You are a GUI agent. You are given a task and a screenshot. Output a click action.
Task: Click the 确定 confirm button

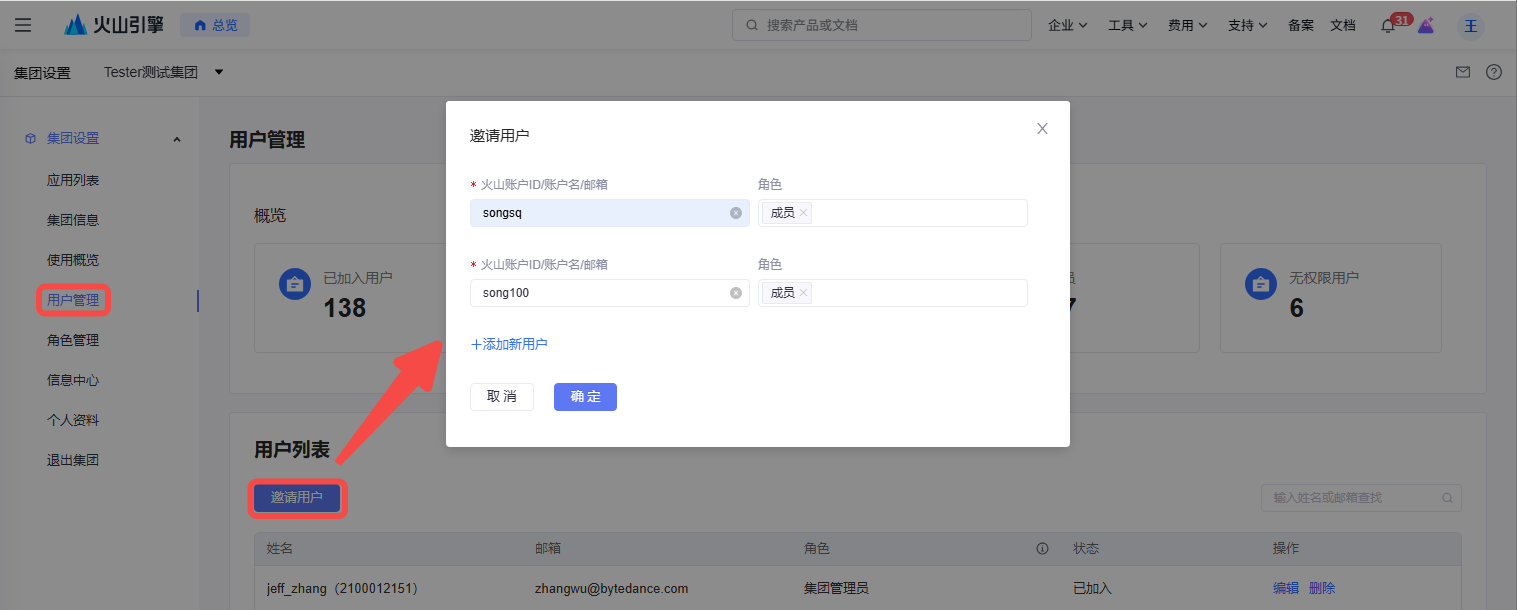pyautogui.click(x=585, y=397)
